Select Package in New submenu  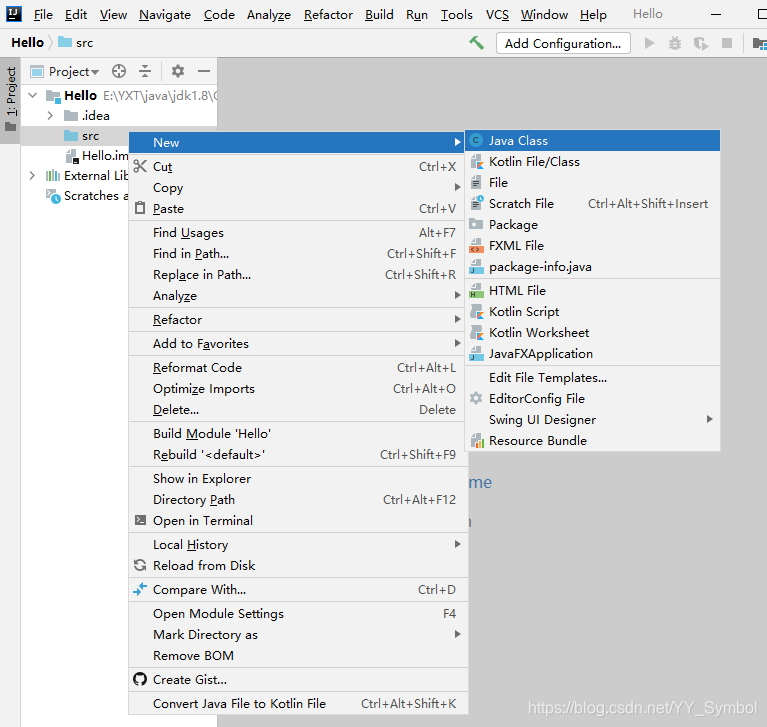(592, 224)
